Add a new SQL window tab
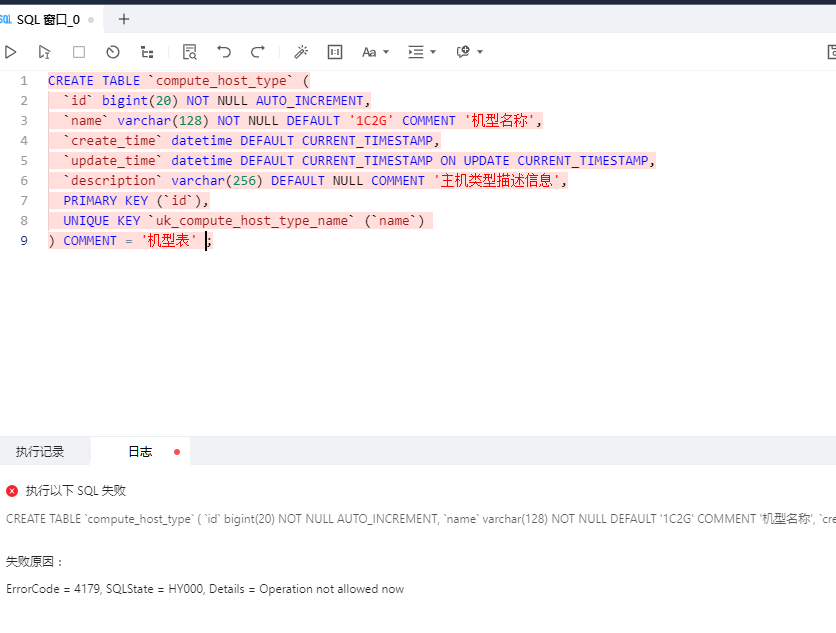836x633 pixels. tap(124, 19)
